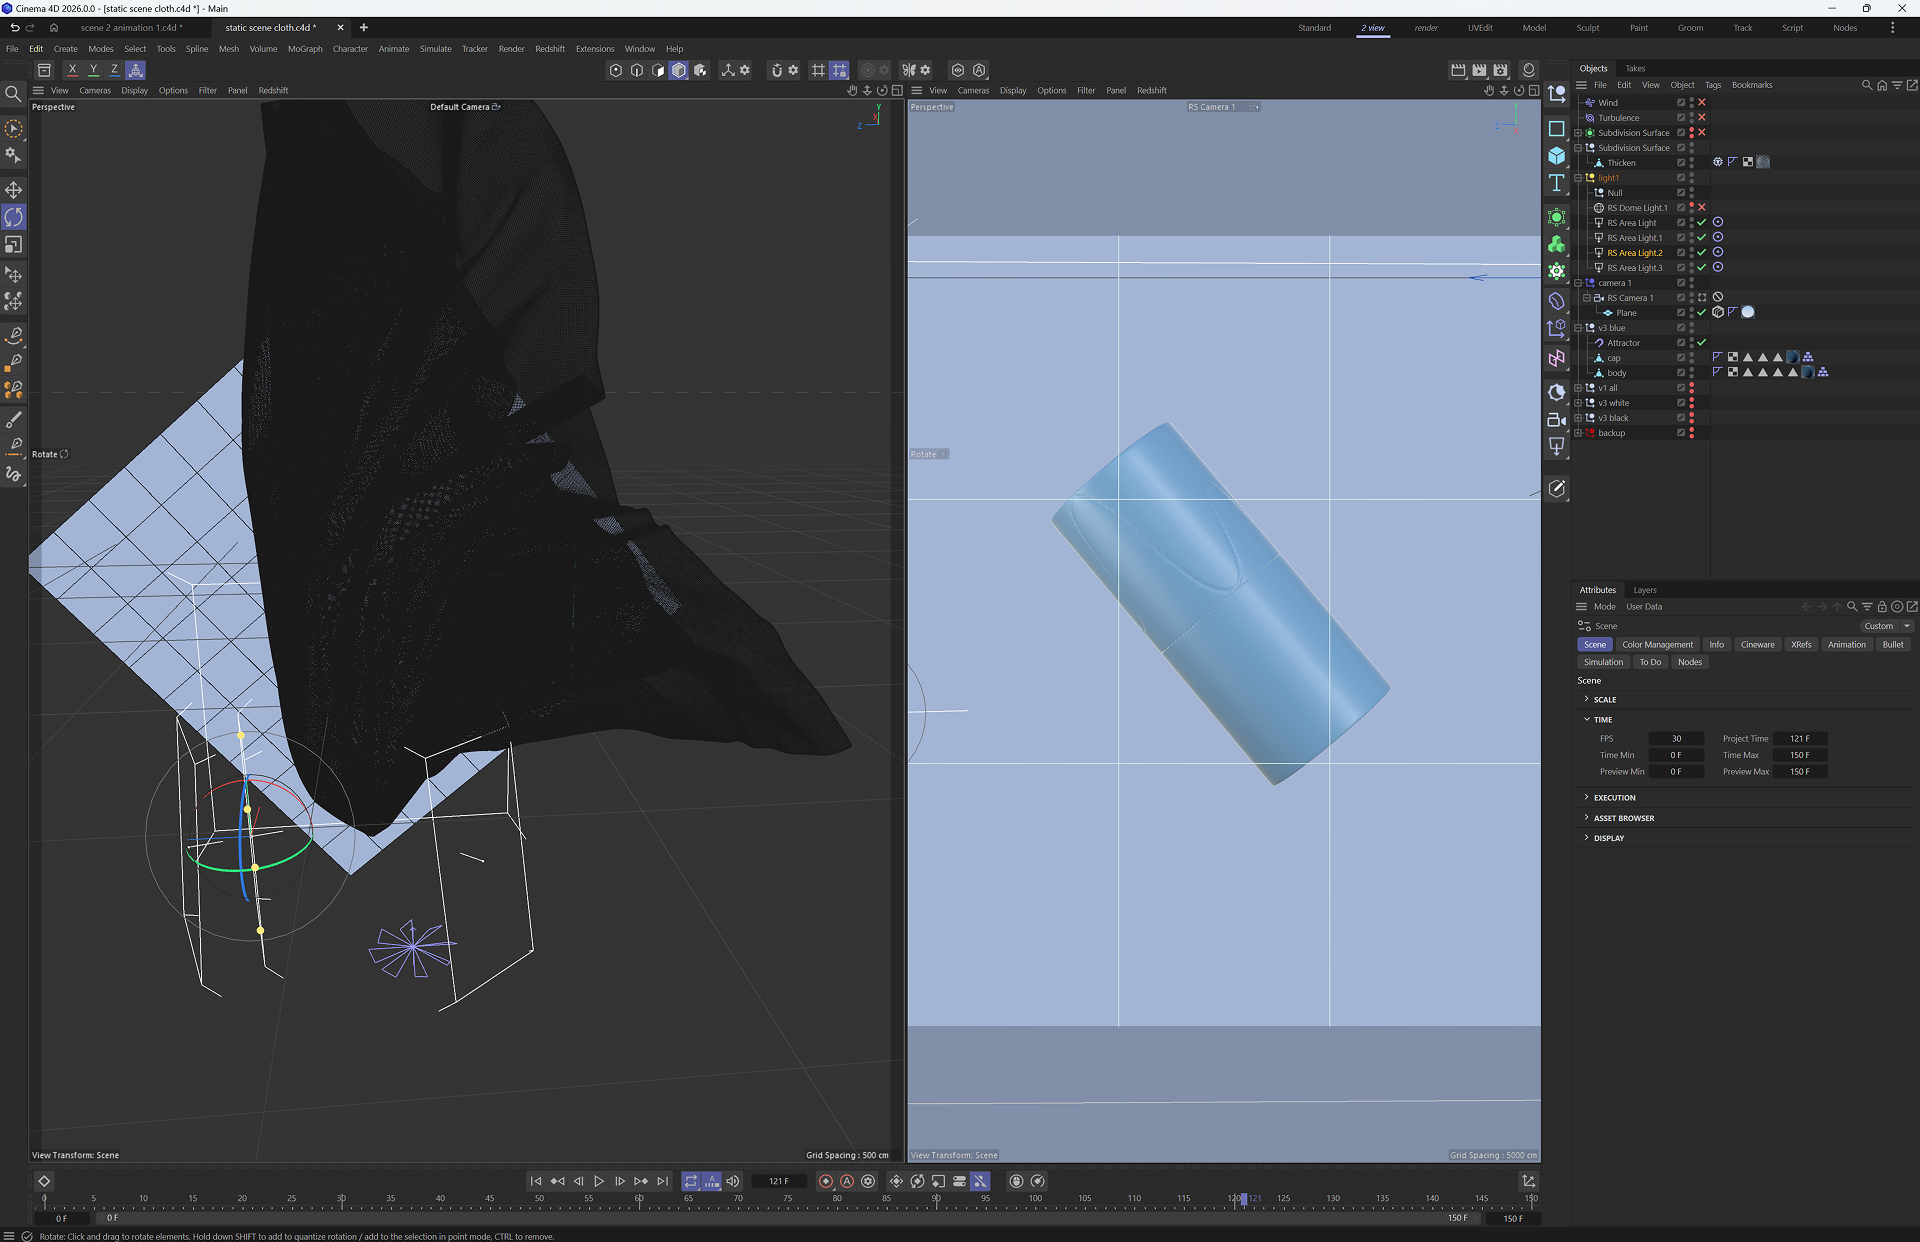
Task: Click the Cube primitive icon in the right palette
Action: click(1557, 156)
